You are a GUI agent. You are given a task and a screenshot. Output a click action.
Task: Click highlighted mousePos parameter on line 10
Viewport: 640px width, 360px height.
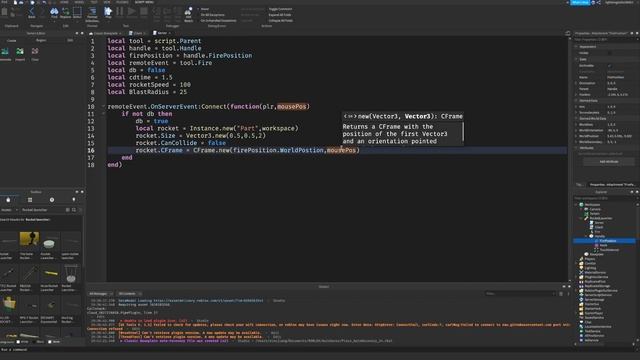[291, 107]
